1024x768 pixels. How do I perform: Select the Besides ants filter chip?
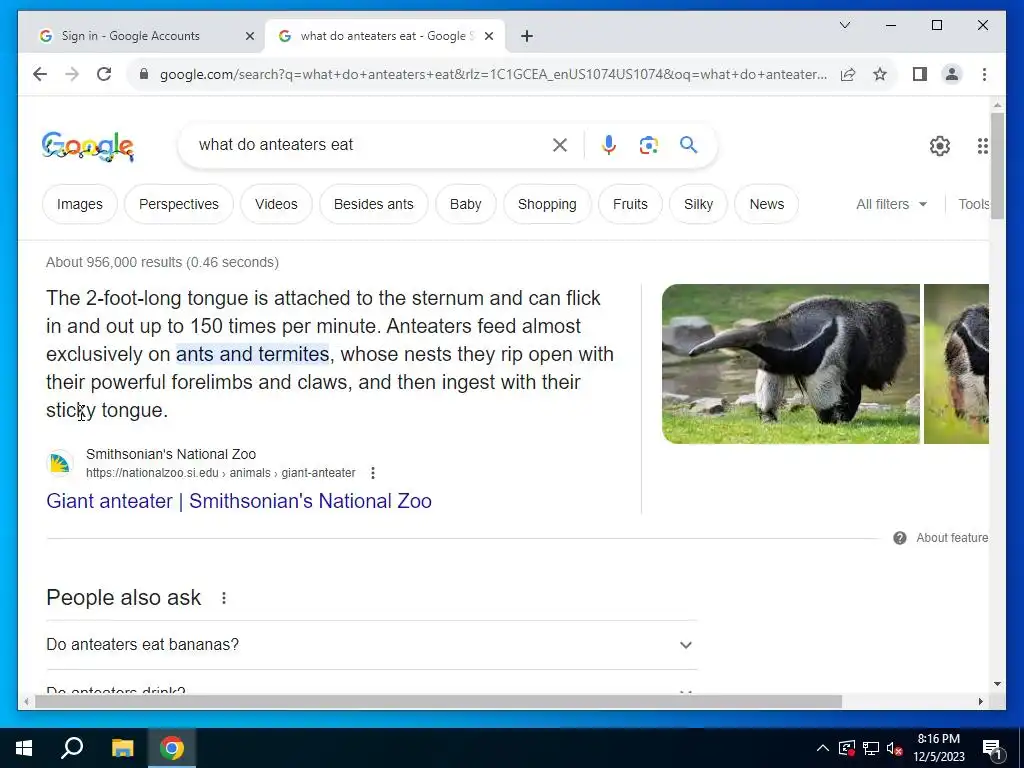click(x=374, y=204)
